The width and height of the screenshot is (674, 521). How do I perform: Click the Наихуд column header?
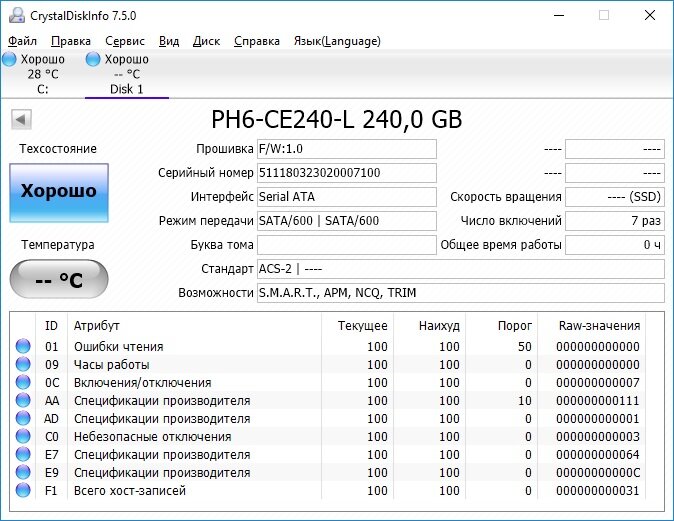pos(439,326)
